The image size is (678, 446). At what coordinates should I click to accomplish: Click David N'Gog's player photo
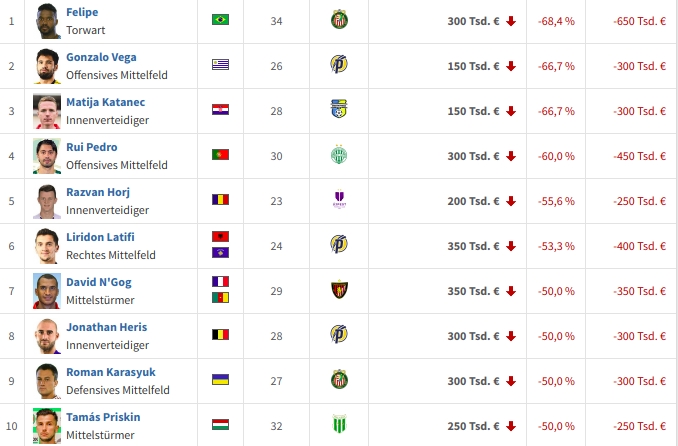46,290
